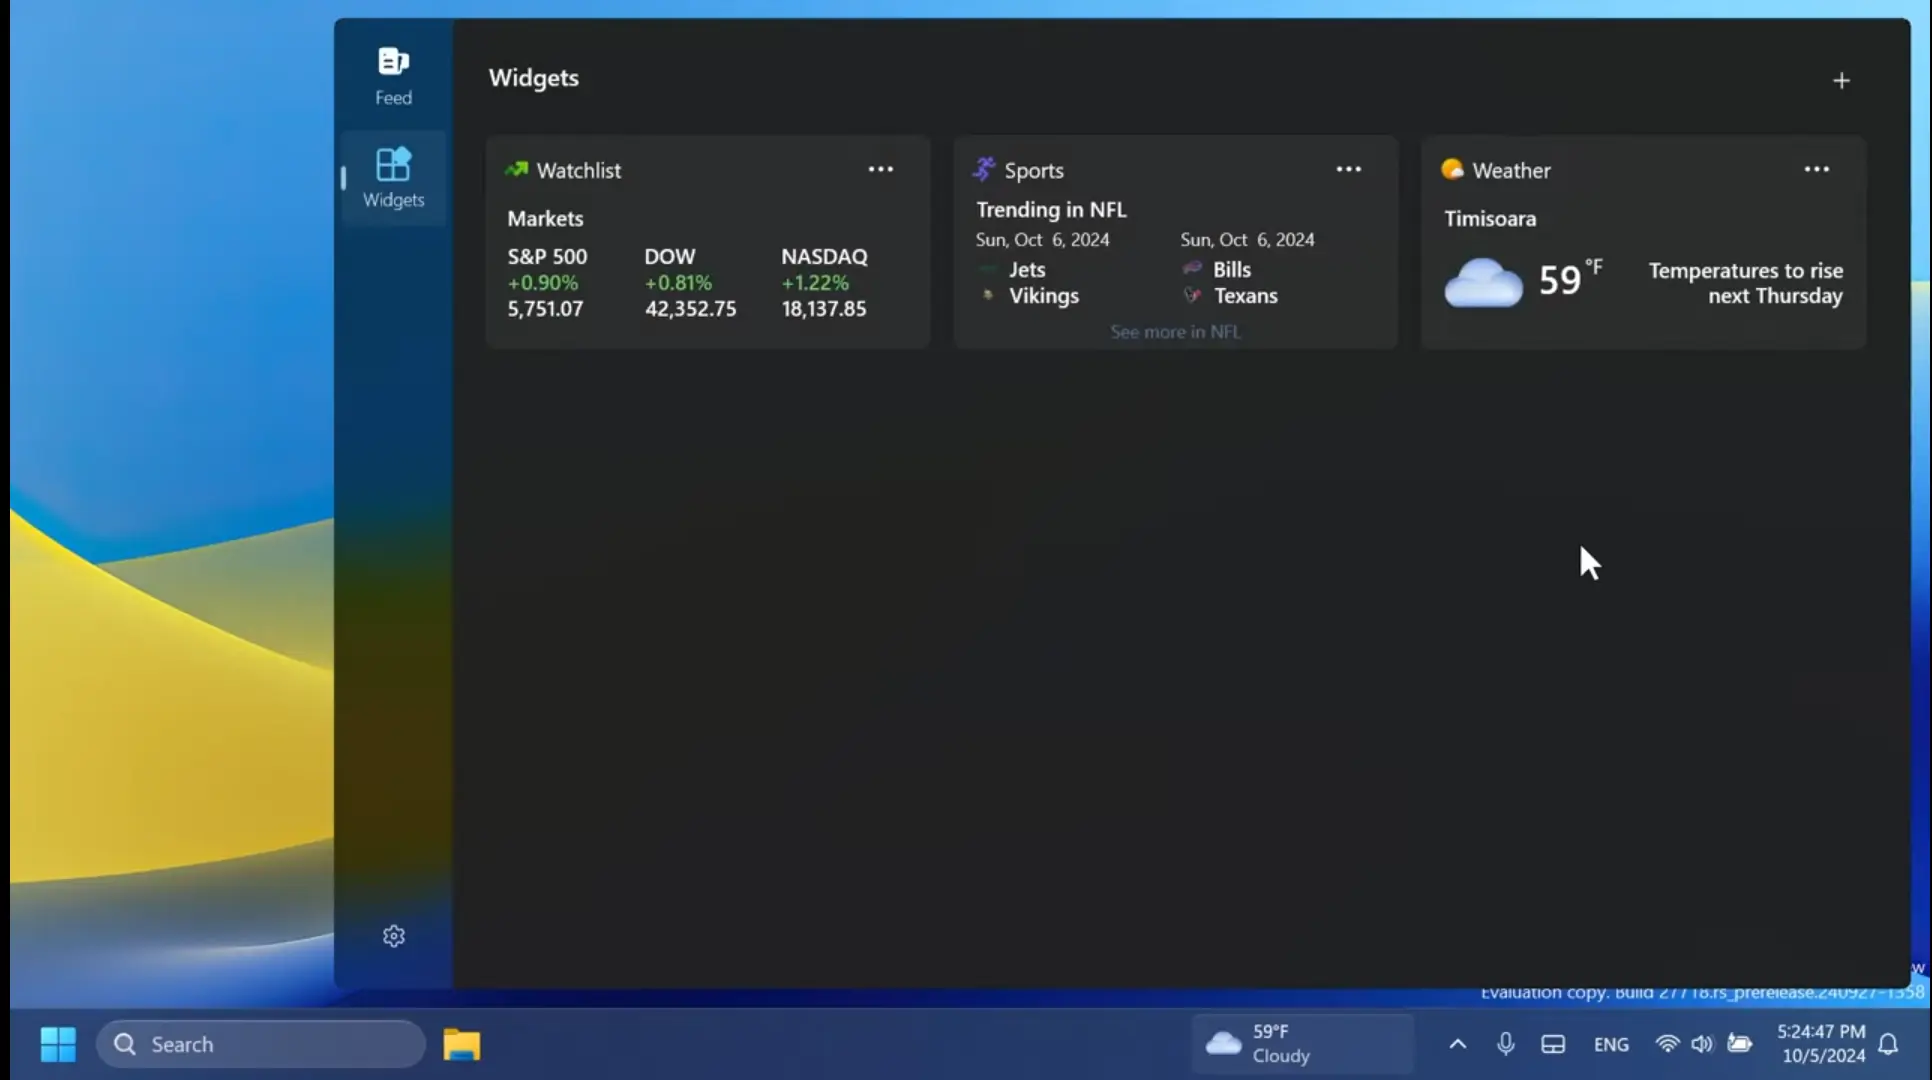
Task: Click the 59 temperature reading
Action: click(x=1559, y=280)
